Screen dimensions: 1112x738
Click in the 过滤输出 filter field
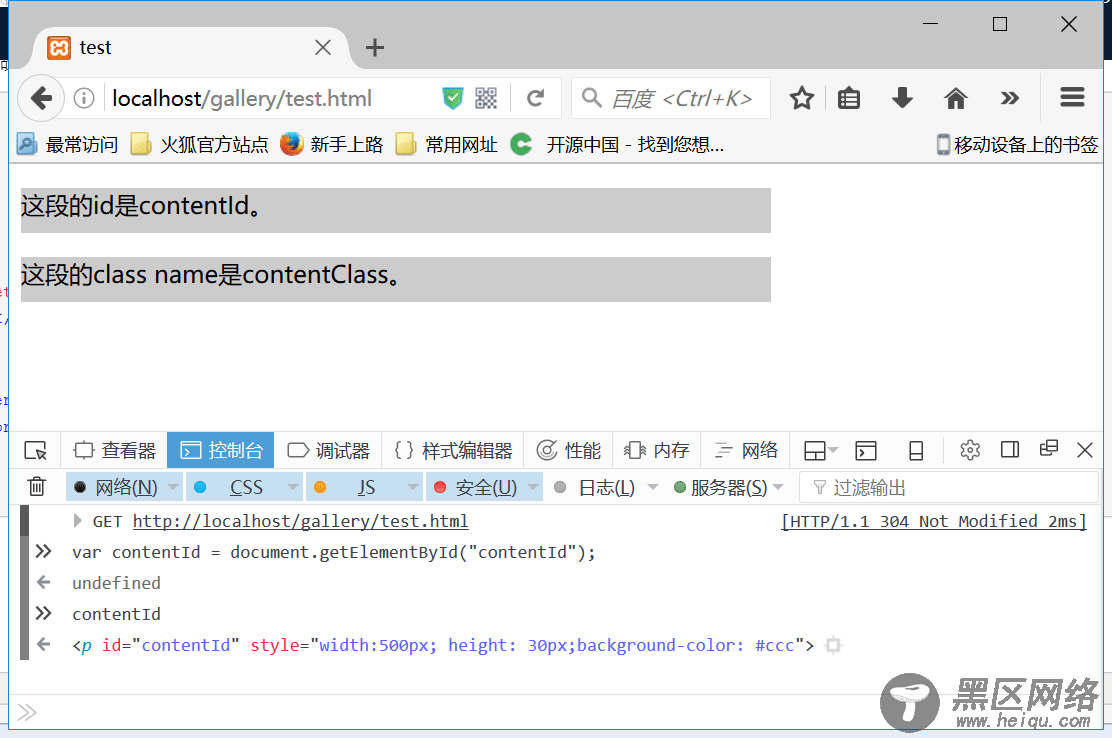[x=949, y=487]
